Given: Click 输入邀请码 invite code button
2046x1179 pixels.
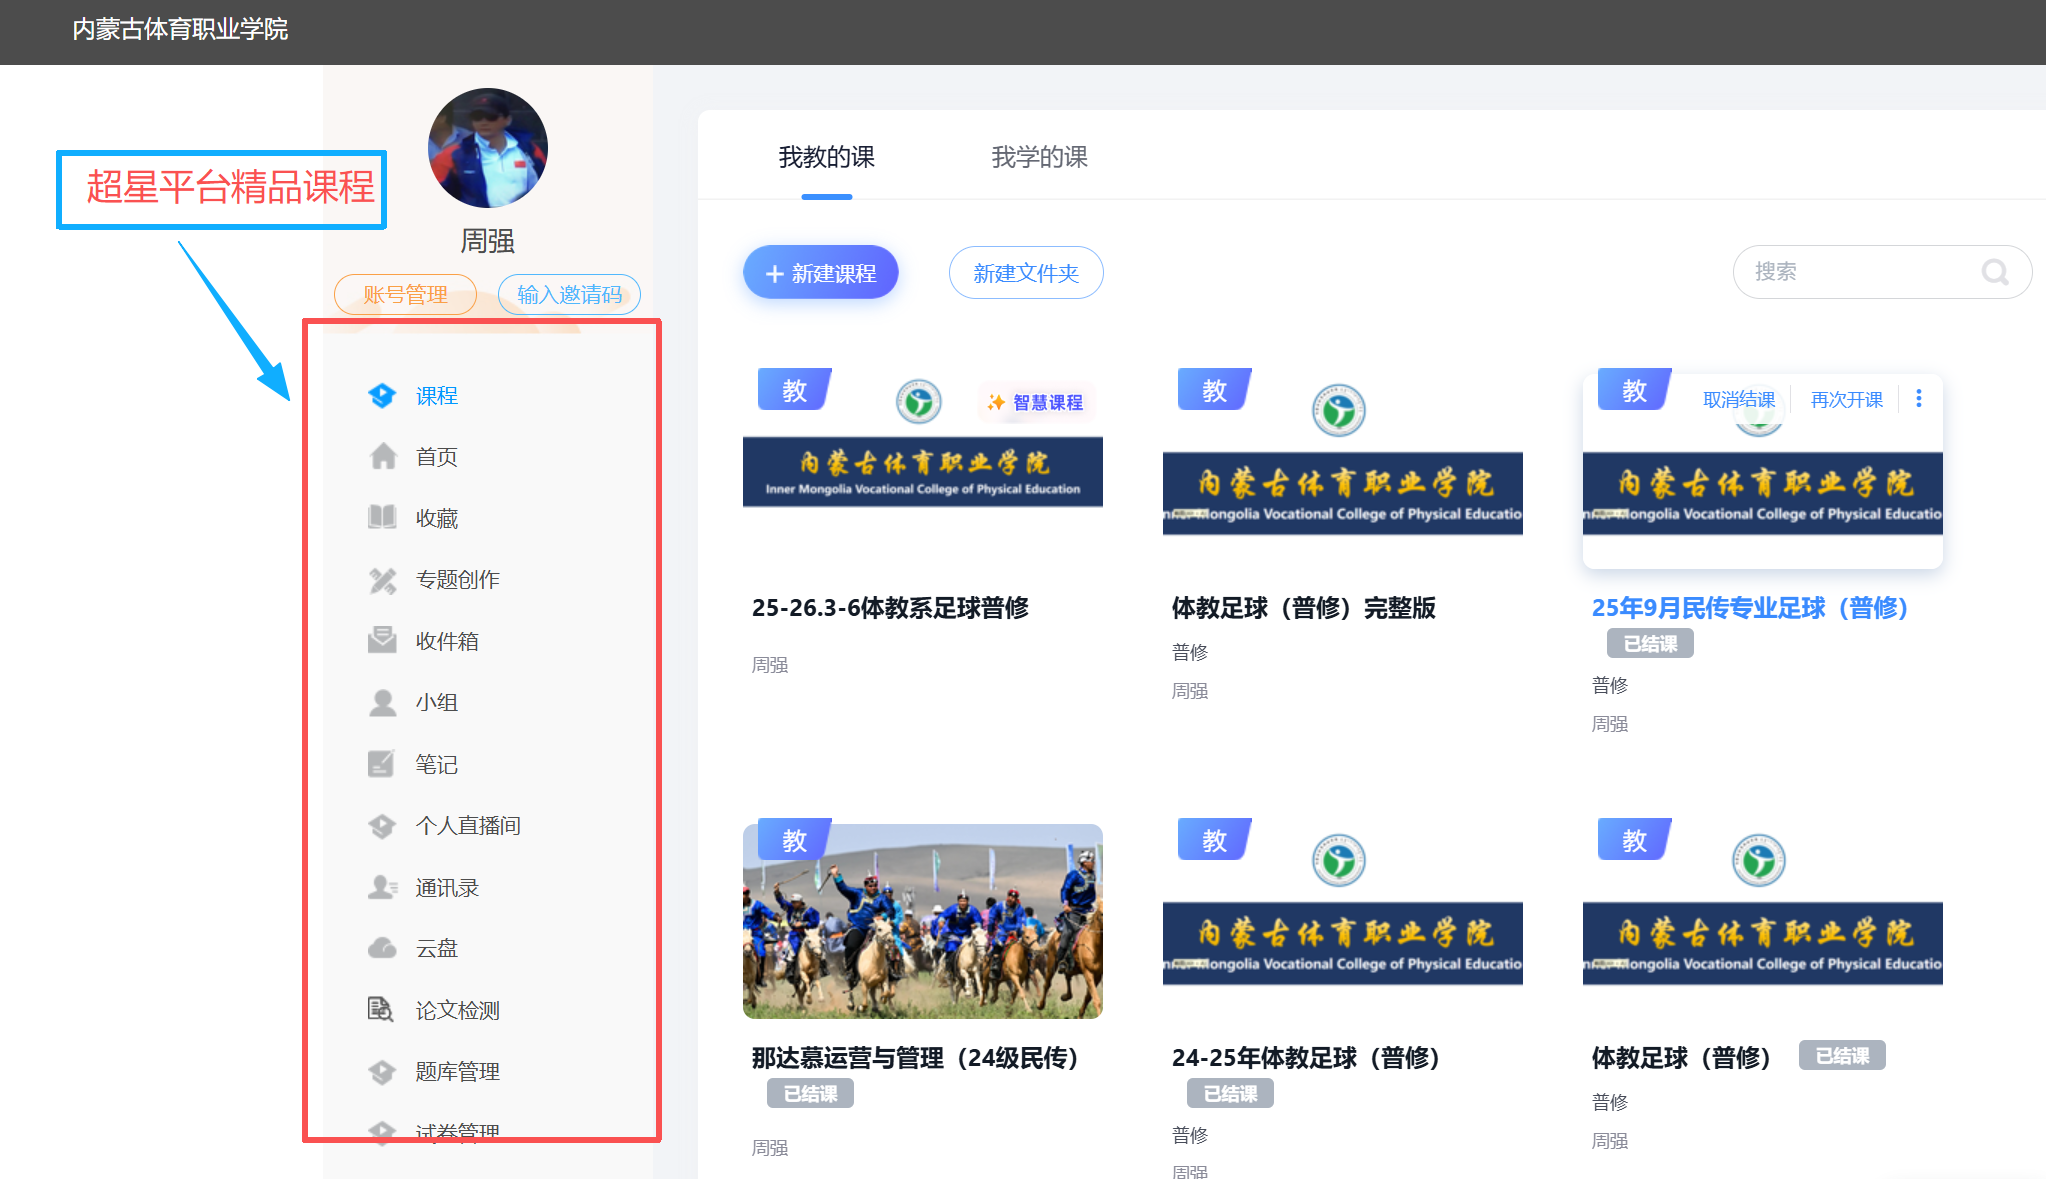Looking at the screenshot, I should point(569,294).
